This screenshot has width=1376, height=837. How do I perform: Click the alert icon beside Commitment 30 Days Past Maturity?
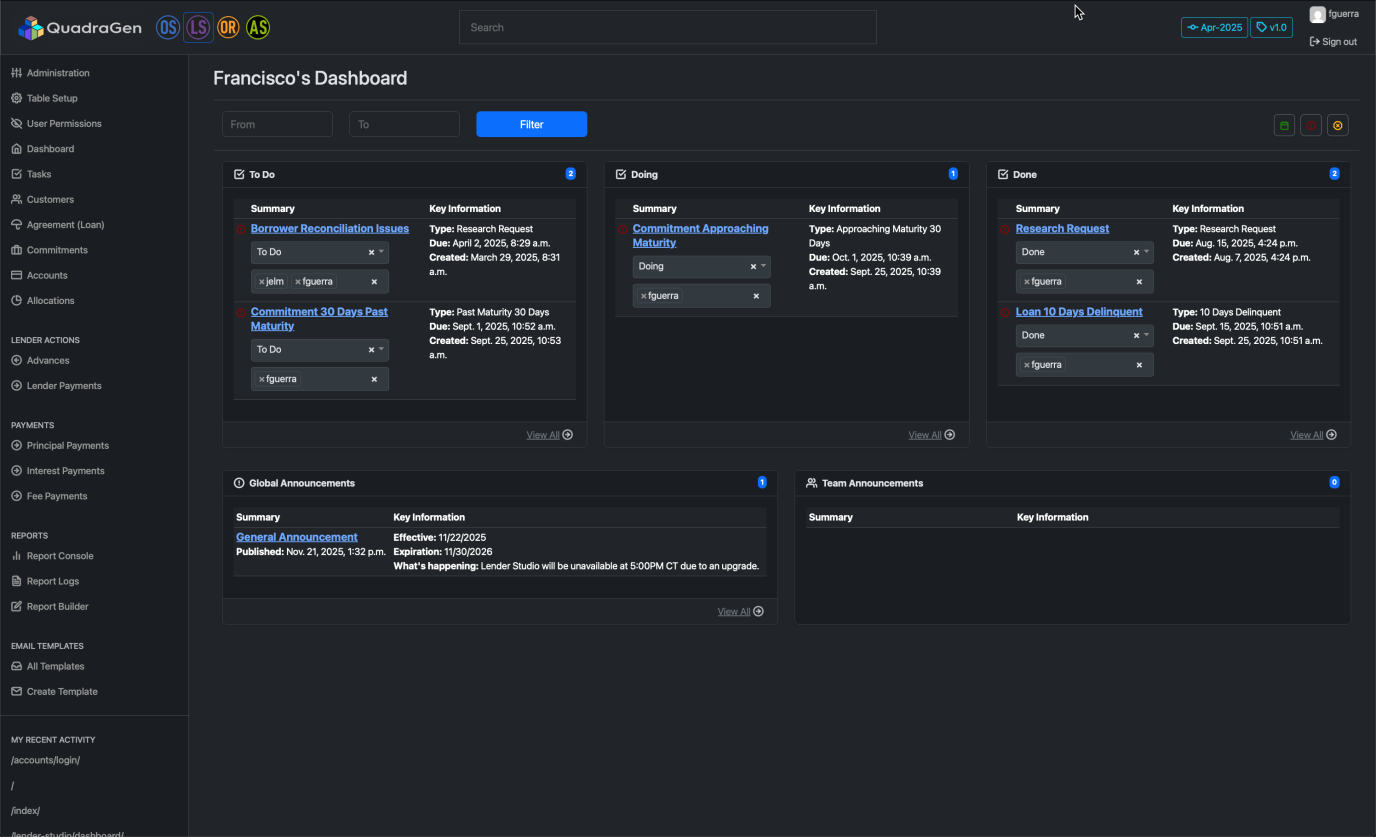point(241,312)
